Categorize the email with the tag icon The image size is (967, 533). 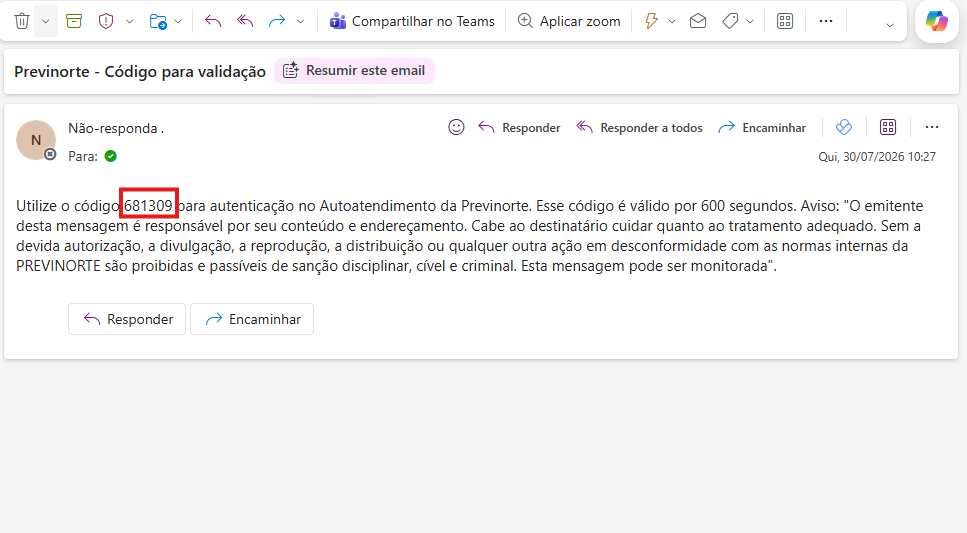(x=730, y=21)
